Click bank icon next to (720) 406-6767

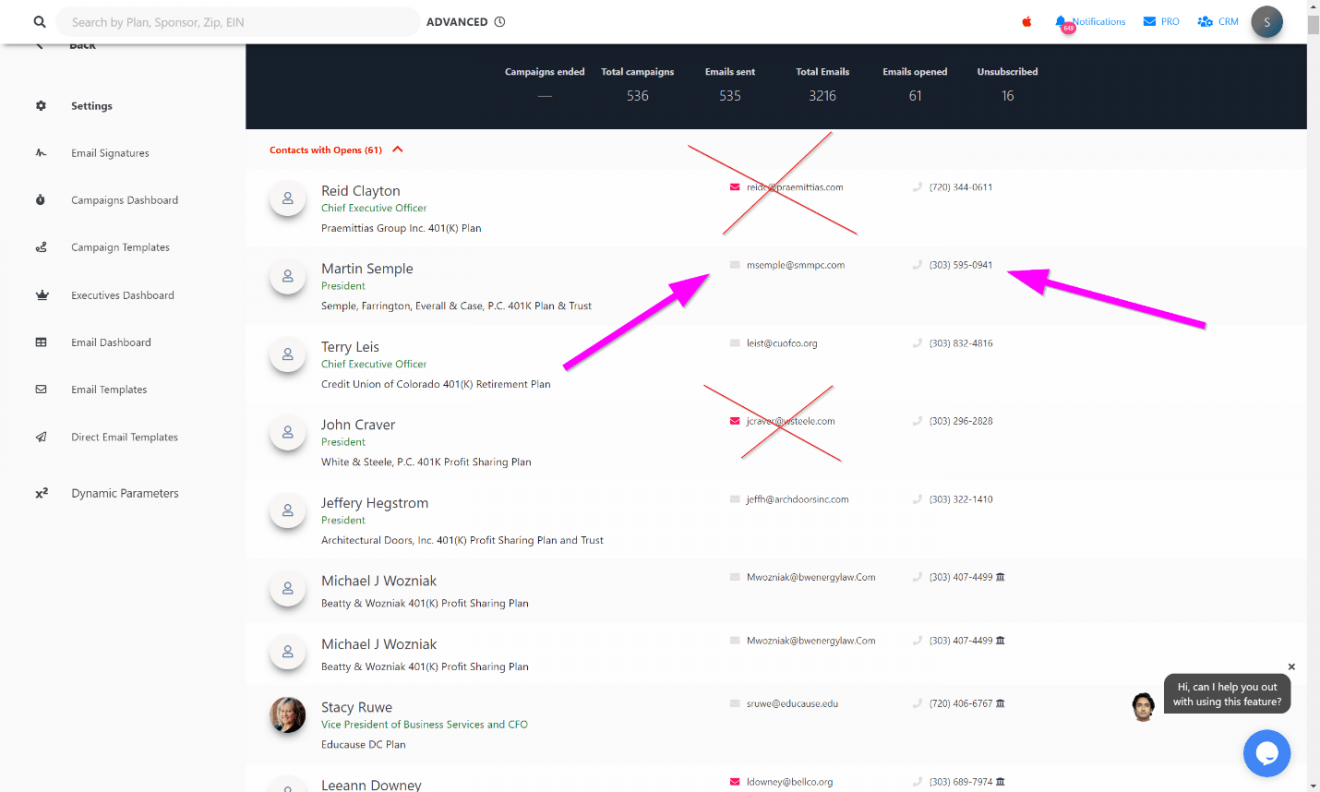[x=1001, y=704]
